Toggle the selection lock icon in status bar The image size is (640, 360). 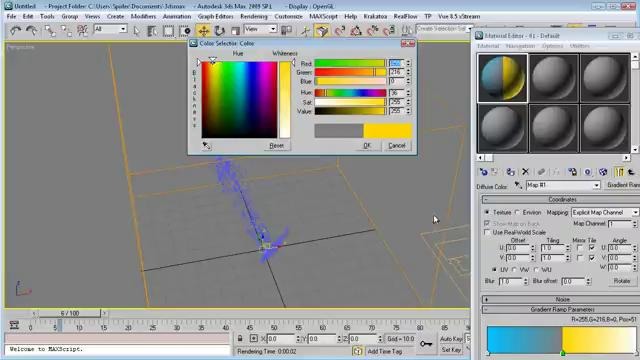tap(240, 339)
